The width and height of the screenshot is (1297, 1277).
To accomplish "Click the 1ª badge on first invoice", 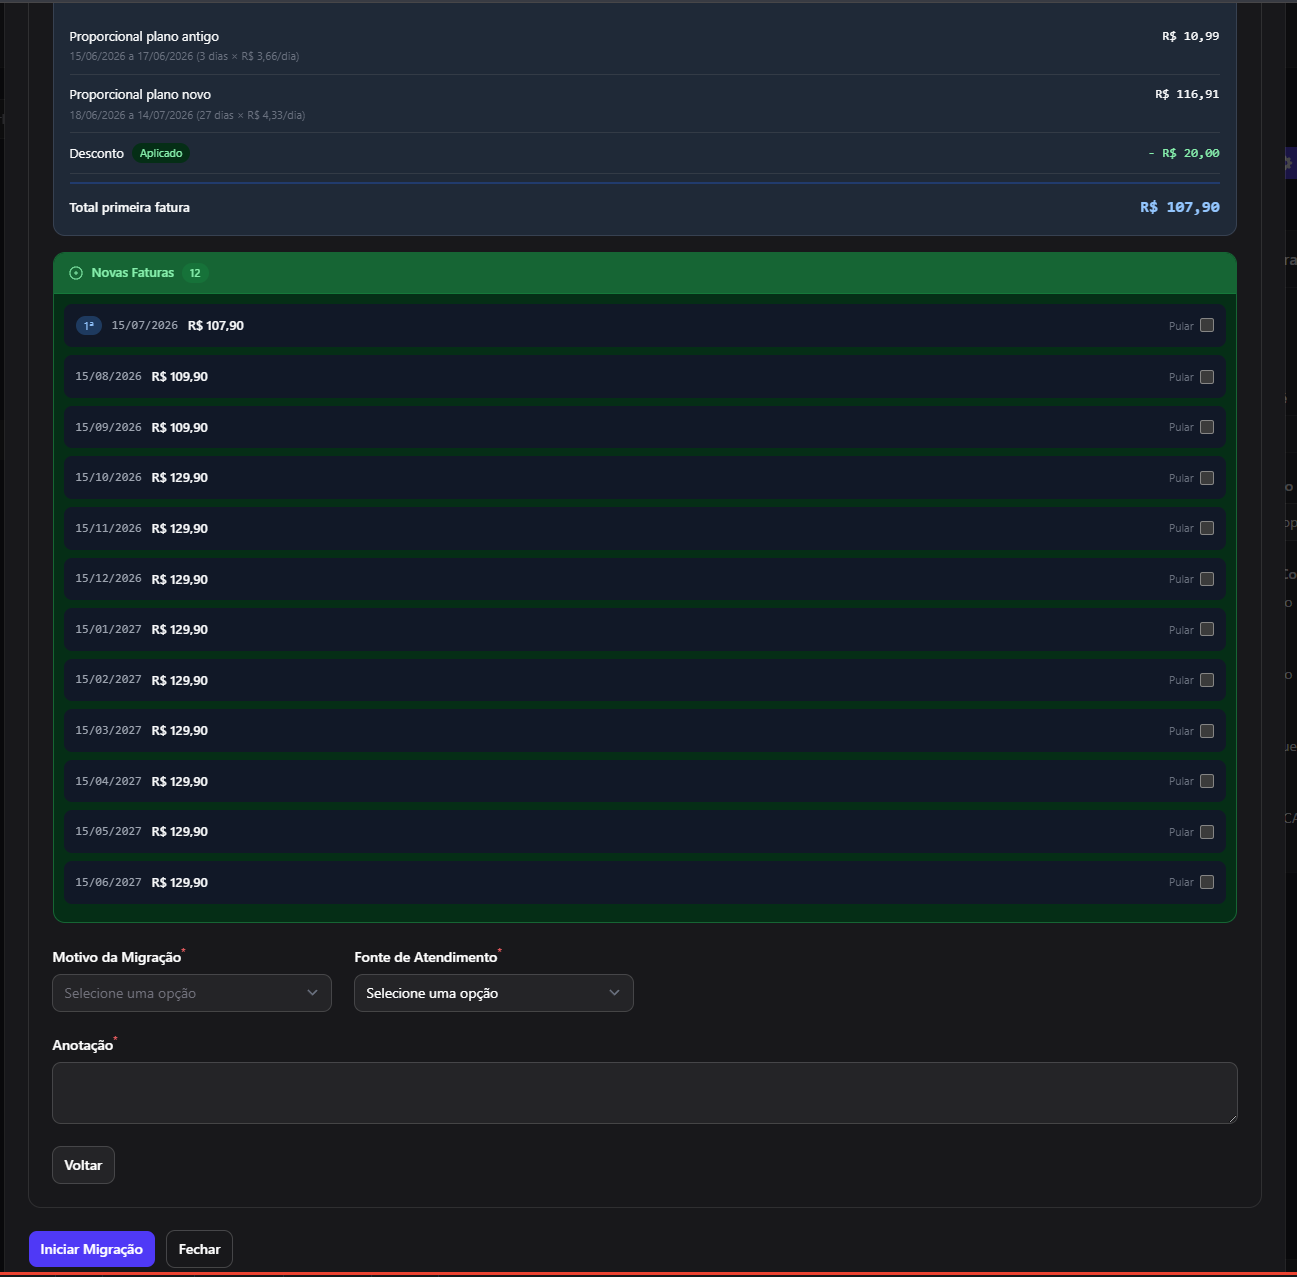I will [89, 326].
